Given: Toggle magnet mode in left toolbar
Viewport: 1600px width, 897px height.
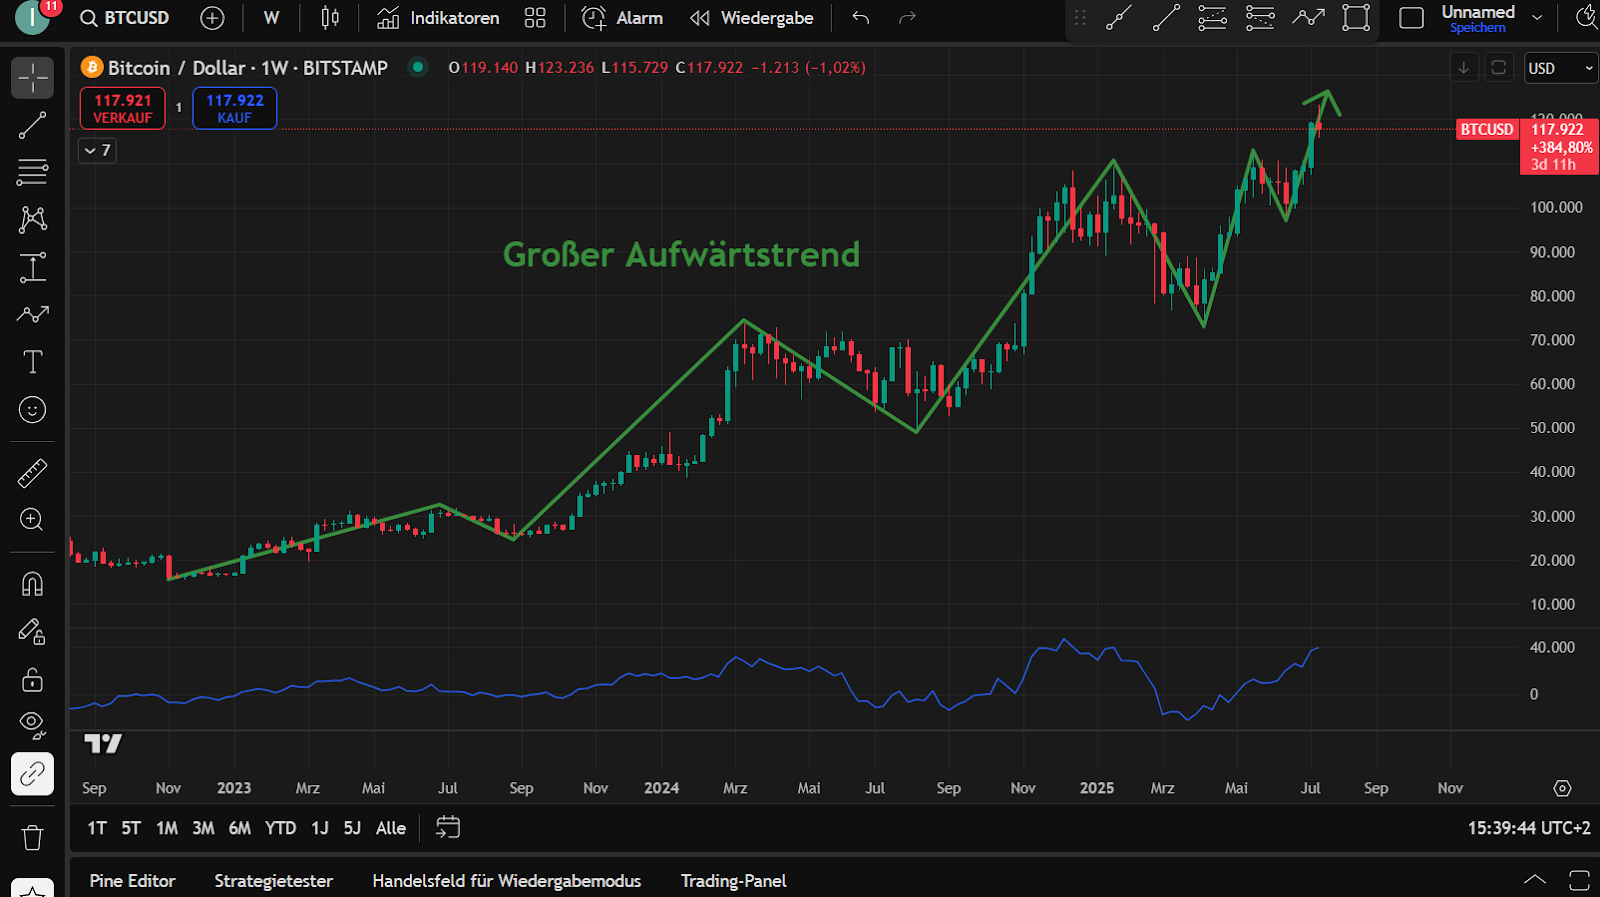Looking at the screenshot, I should coord(32,584).
